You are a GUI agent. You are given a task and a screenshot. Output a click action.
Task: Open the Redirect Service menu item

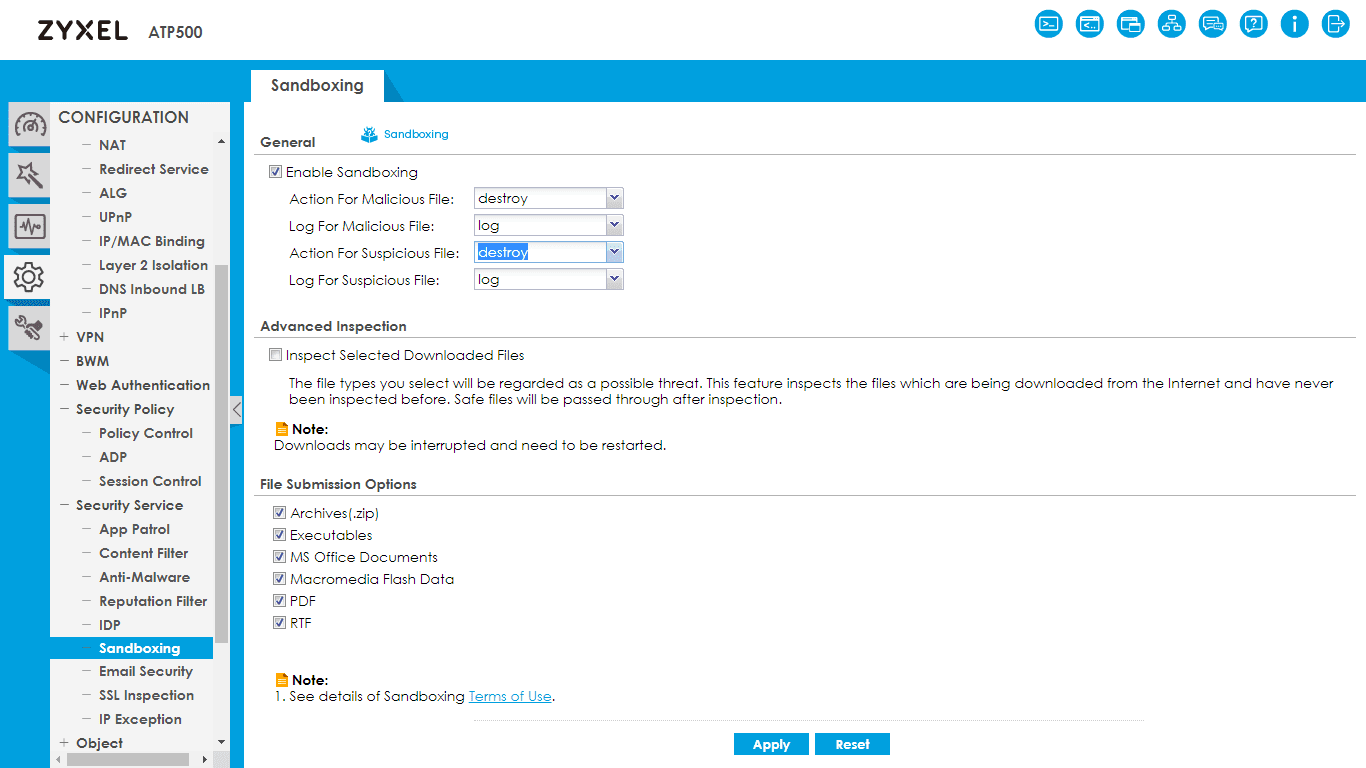154,169
